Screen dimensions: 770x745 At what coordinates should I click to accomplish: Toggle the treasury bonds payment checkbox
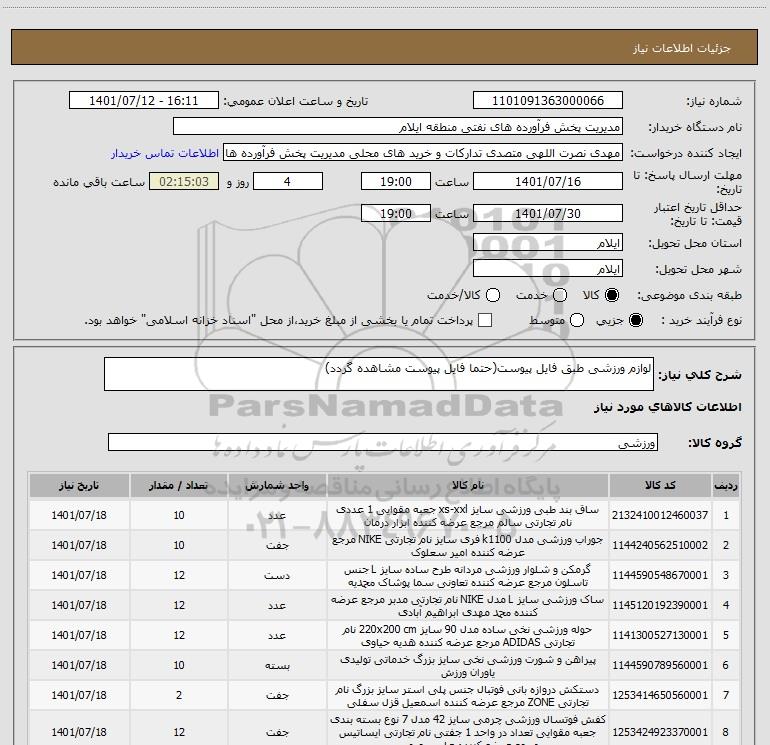(485, 320)
